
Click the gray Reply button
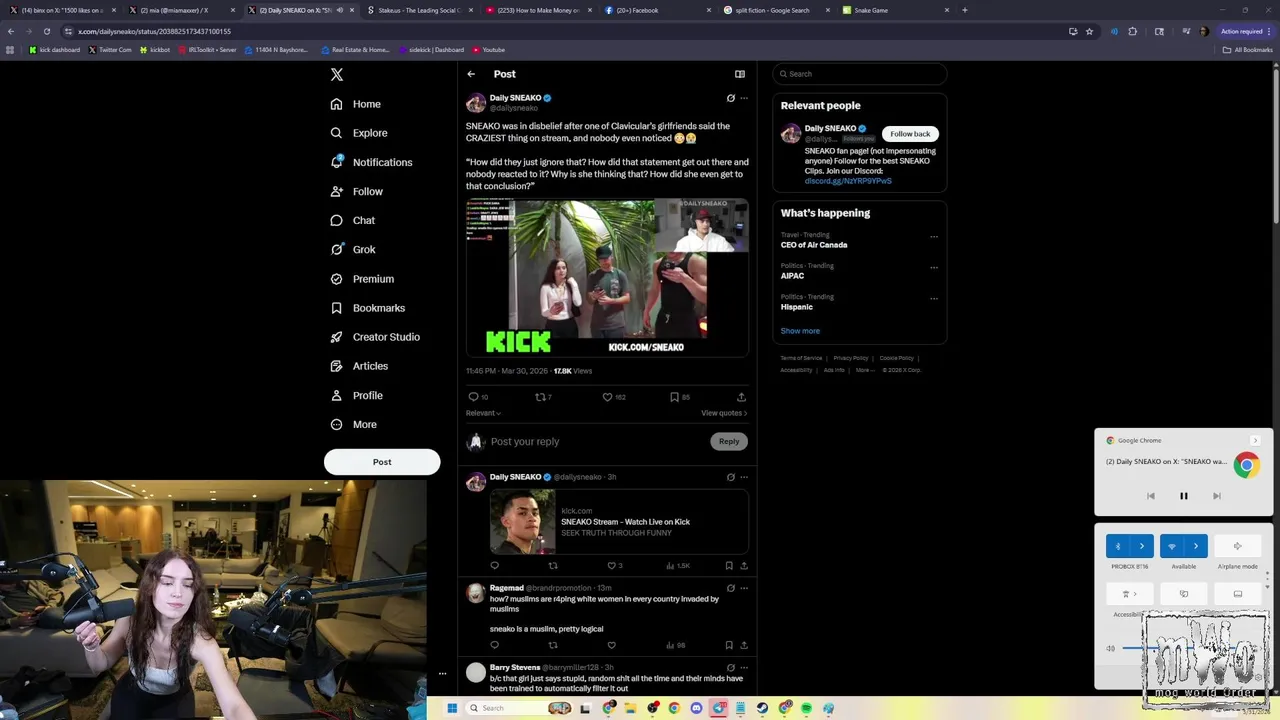(729, 441)
